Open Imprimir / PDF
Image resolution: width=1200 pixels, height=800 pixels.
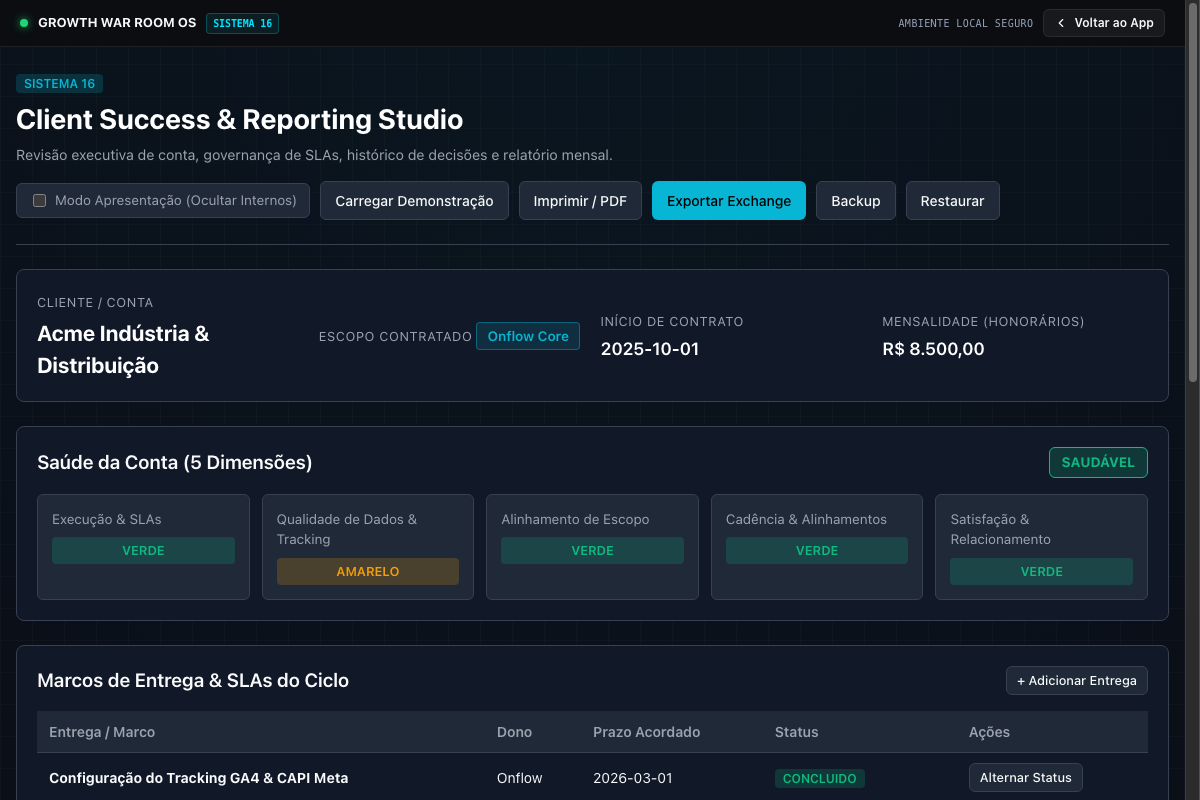580,200
